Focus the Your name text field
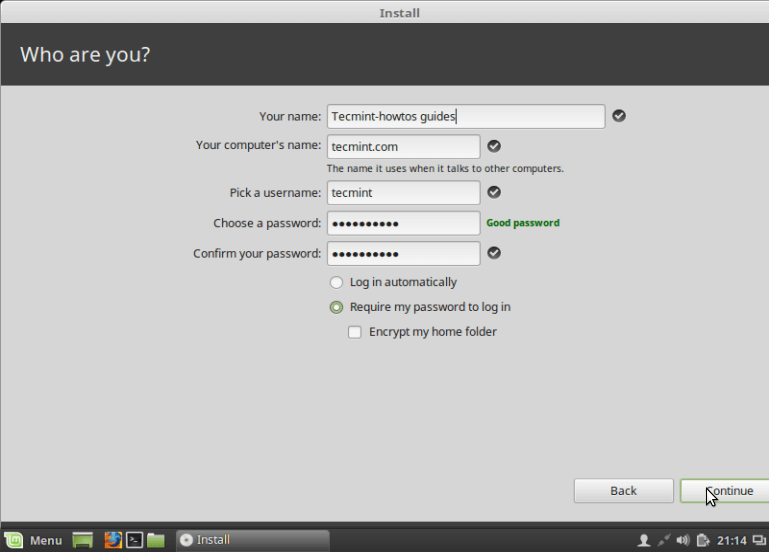Viewport: 769px width, 552px height. (x=466, y=116)
